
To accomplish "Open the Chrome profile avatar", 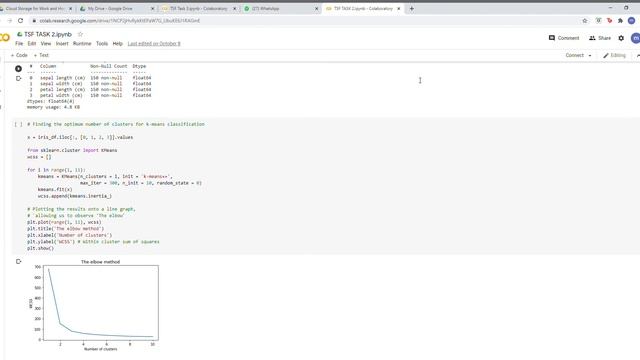I will point(631,20).
